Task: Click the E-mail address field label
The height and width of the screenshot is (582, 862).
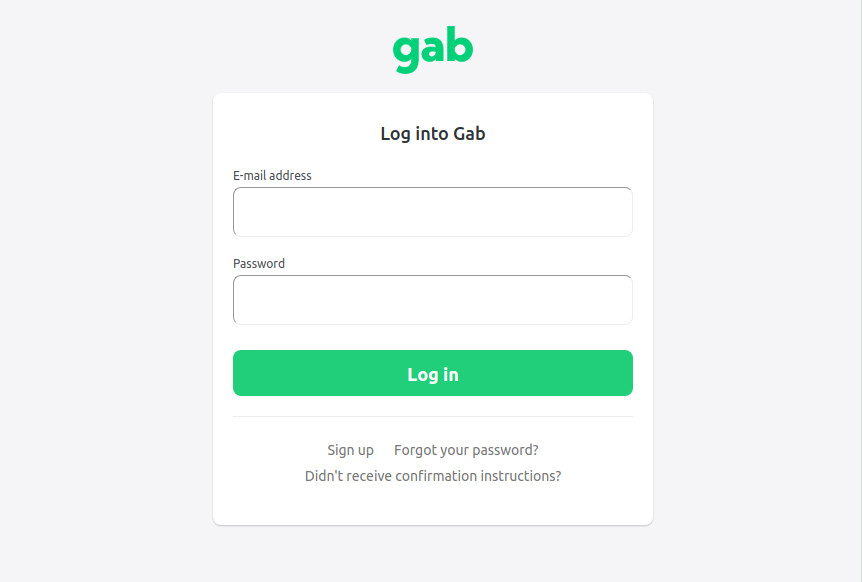Action: coord(272,176)
